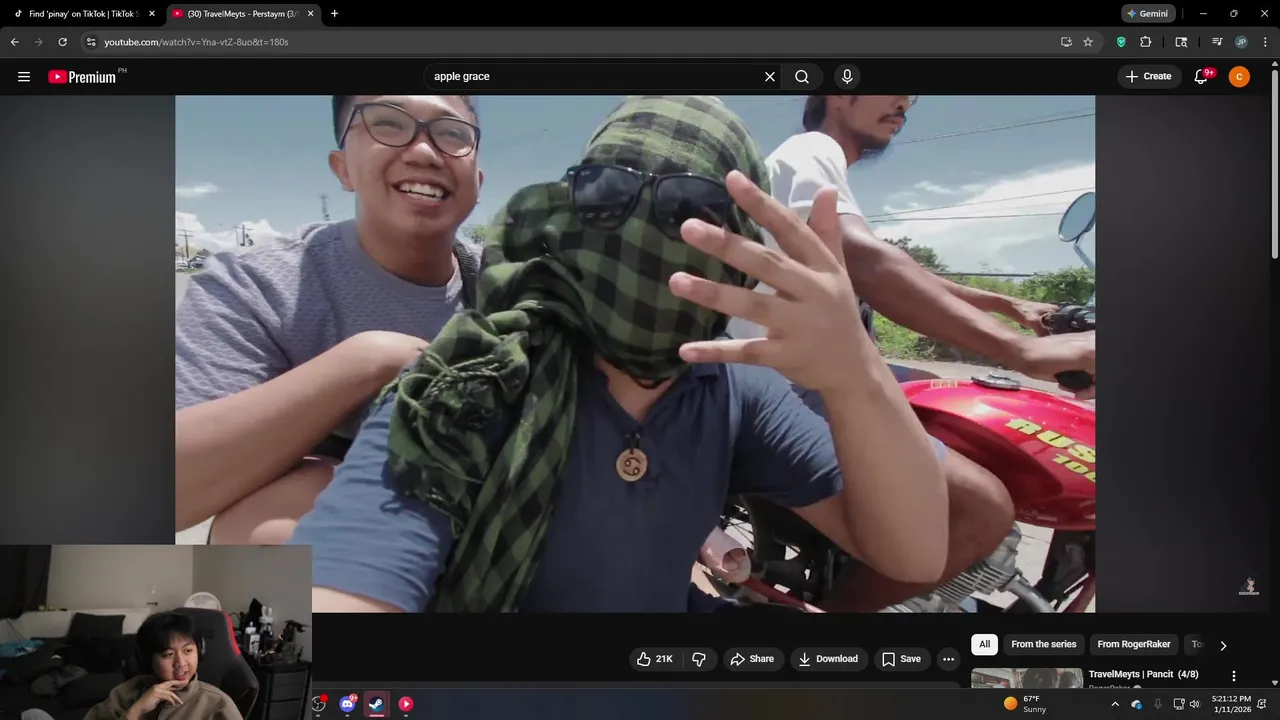Show more filter chips with the right arrow
Image resolution: width=1280 pixels, height=720 pixels.
click(1222, 646)
